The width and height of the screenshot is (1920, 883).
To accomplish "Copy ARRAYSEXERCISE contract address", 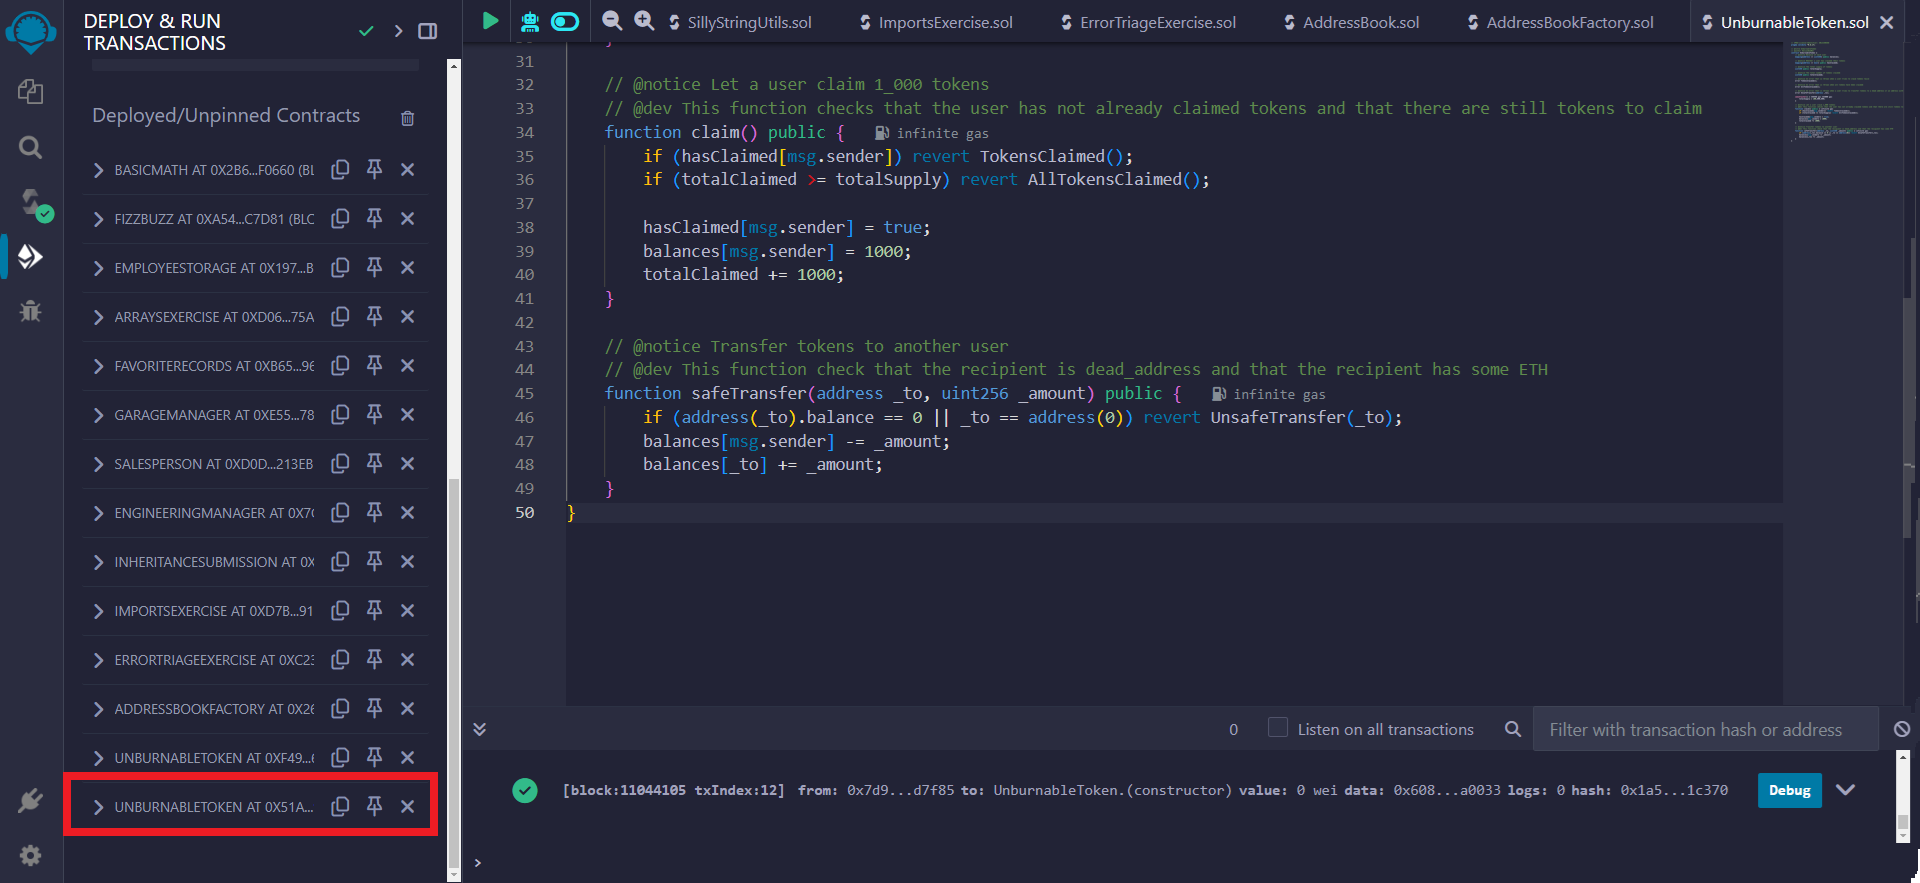I will click(x=340, y=317).
